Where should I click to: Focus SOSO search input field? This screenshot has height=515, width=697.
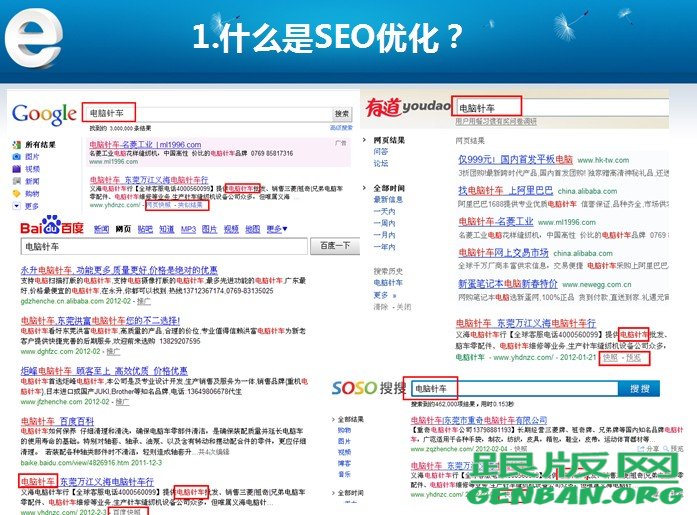click(x=515, y=389)
